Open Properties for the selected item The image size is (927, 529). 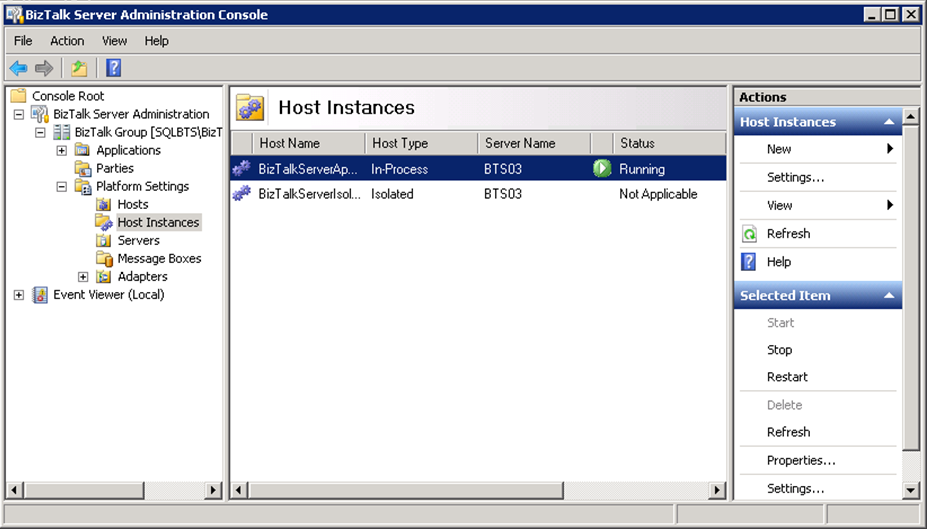(x=801, y=461)
